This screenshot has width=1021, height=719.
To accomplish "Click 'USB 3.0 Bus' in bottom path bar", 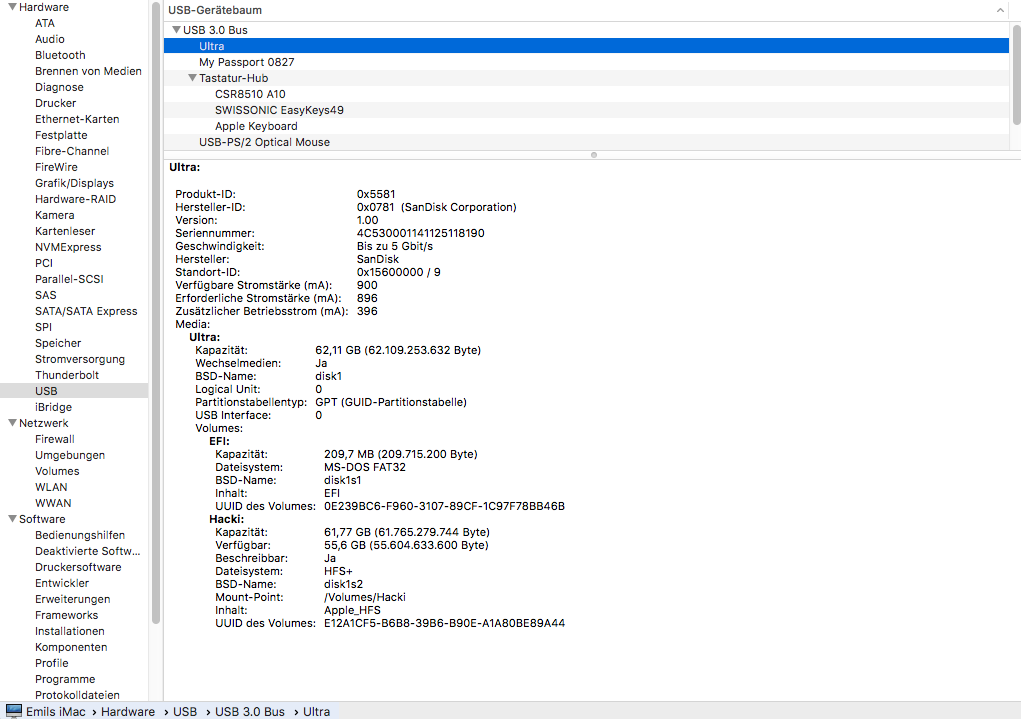I will 250,711.
